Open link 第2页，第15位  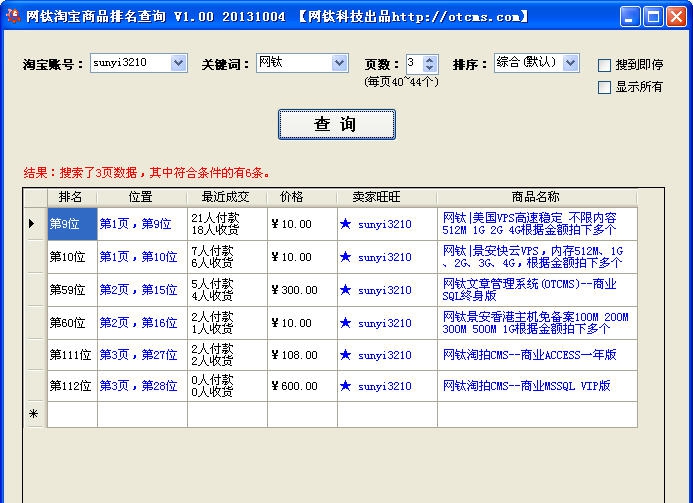138,290
